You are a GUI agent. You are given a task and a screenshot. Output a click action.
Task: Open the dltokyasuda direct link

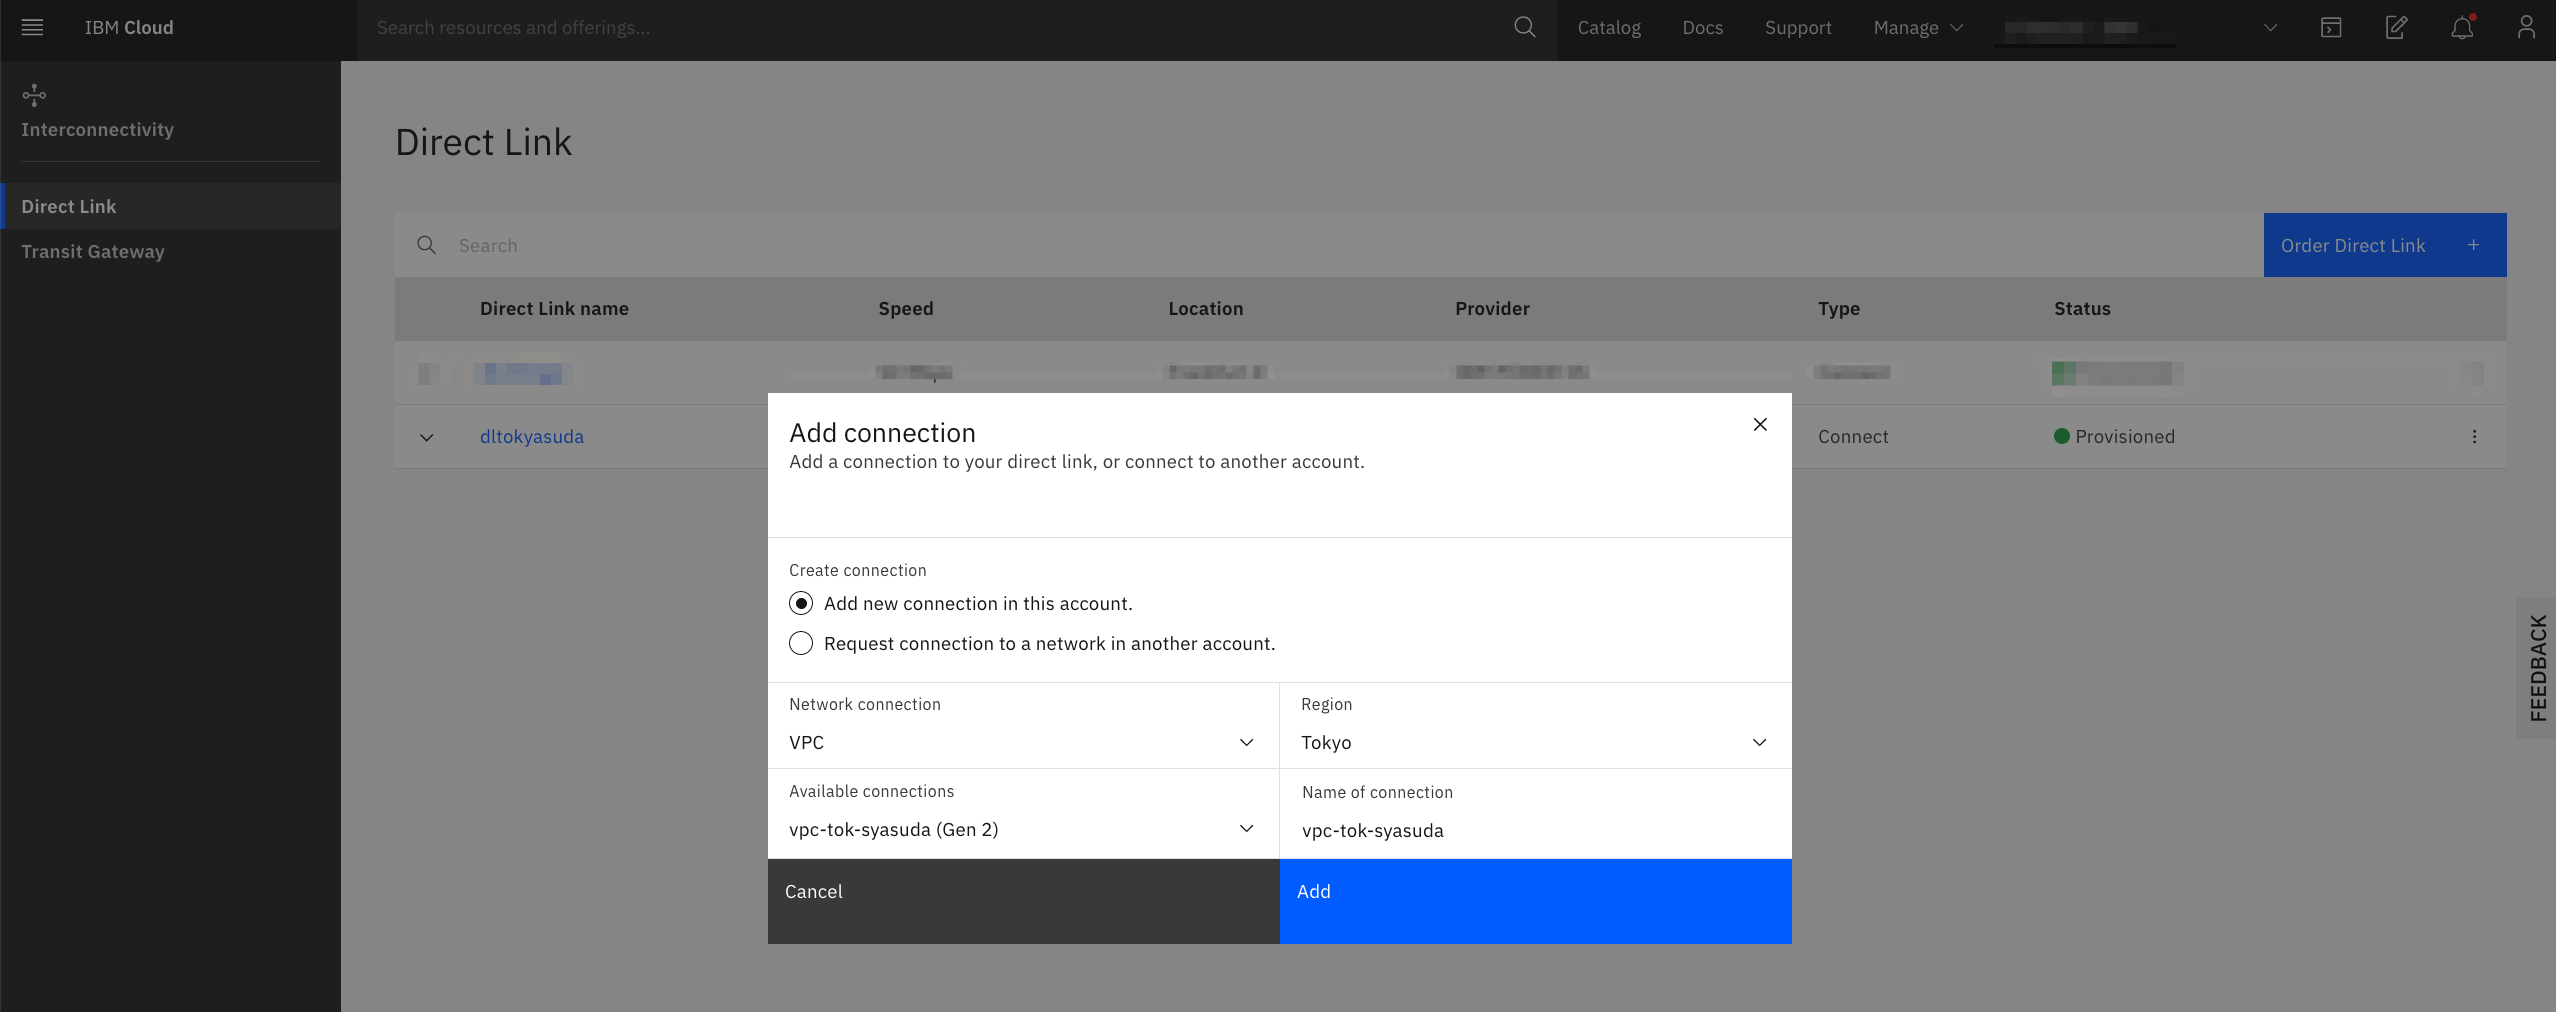(532, 437)
